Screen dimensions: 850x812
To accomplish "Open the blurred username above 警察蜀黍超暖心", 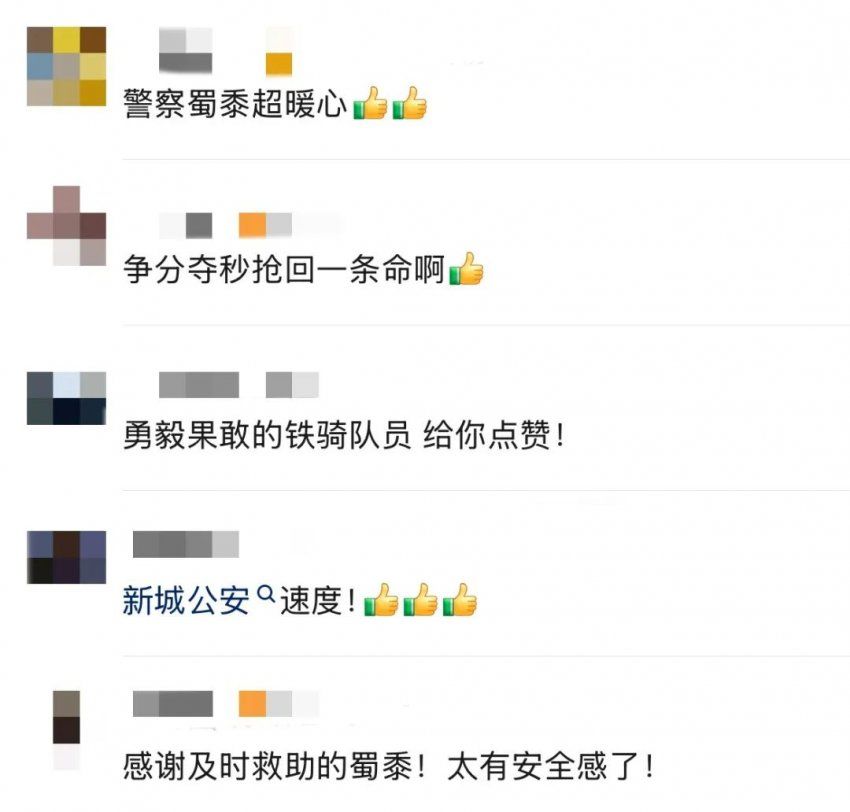I will click(185, 50).
